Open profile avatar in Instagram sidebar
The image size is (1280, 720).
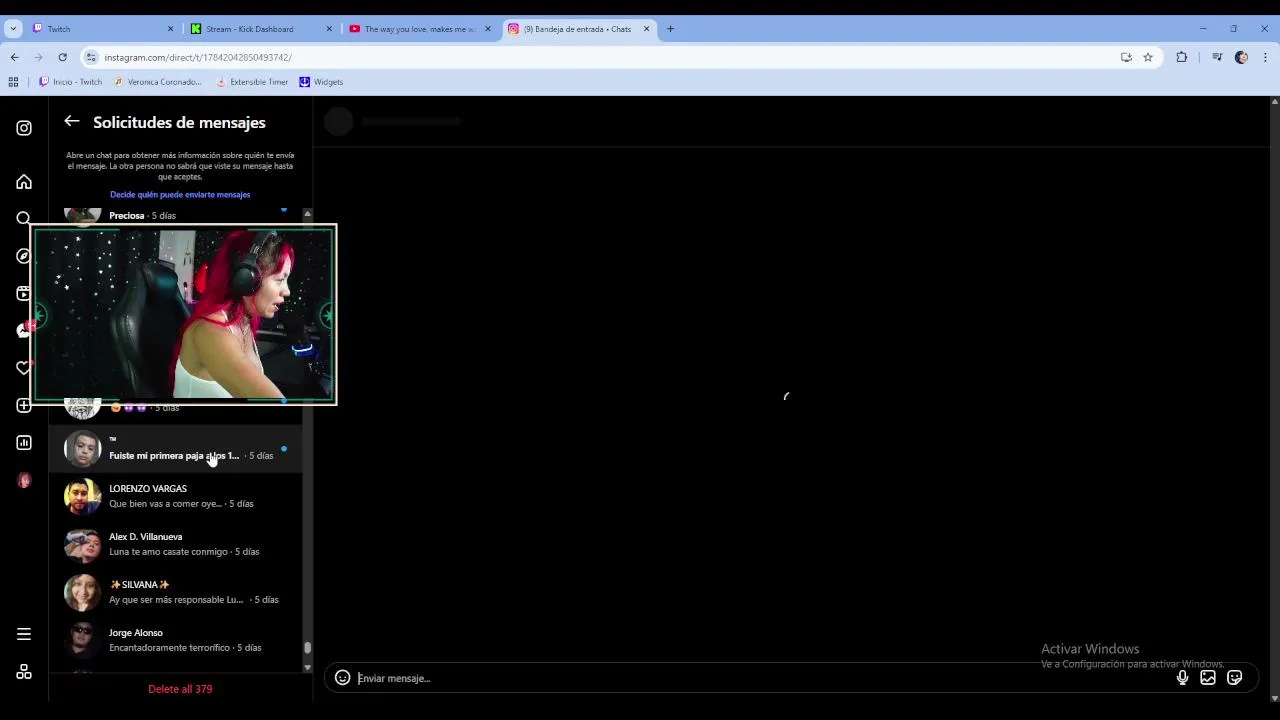click(x=24, y=481)
